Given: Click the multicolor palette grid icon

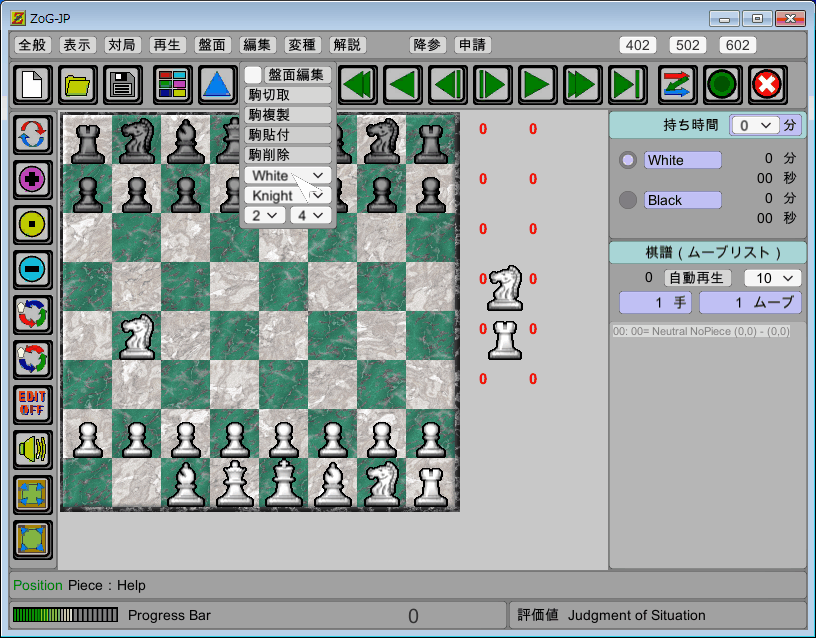Looking at the screenshot, I should click(x=172, y=85).
